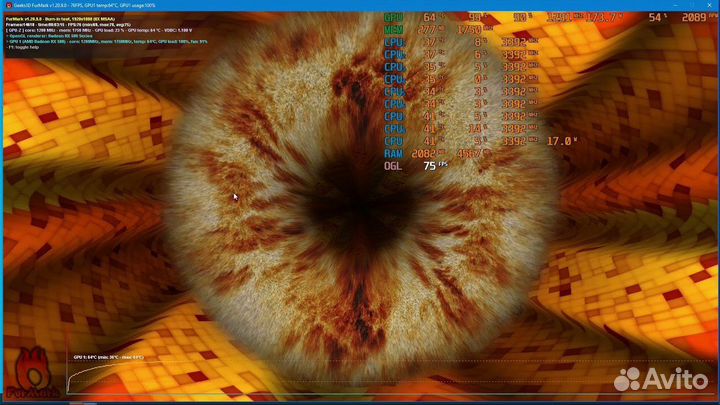The height and width of the screenshot is (405, 720).
Task: Click the CPU row showing 14% load
Action: coord(461,129)
